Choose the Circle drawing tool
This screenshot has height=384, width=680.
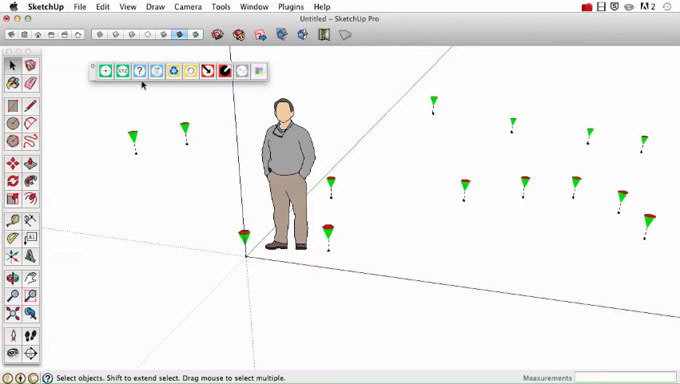pos(13,124)
